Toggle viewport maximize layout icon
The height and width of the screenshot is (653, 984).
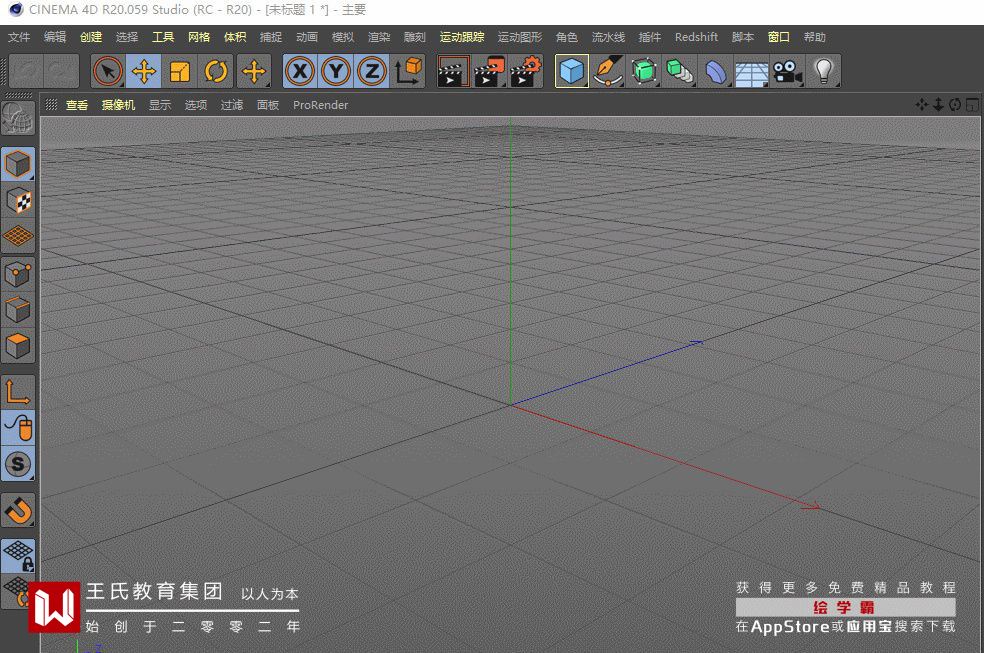point(972,105)
